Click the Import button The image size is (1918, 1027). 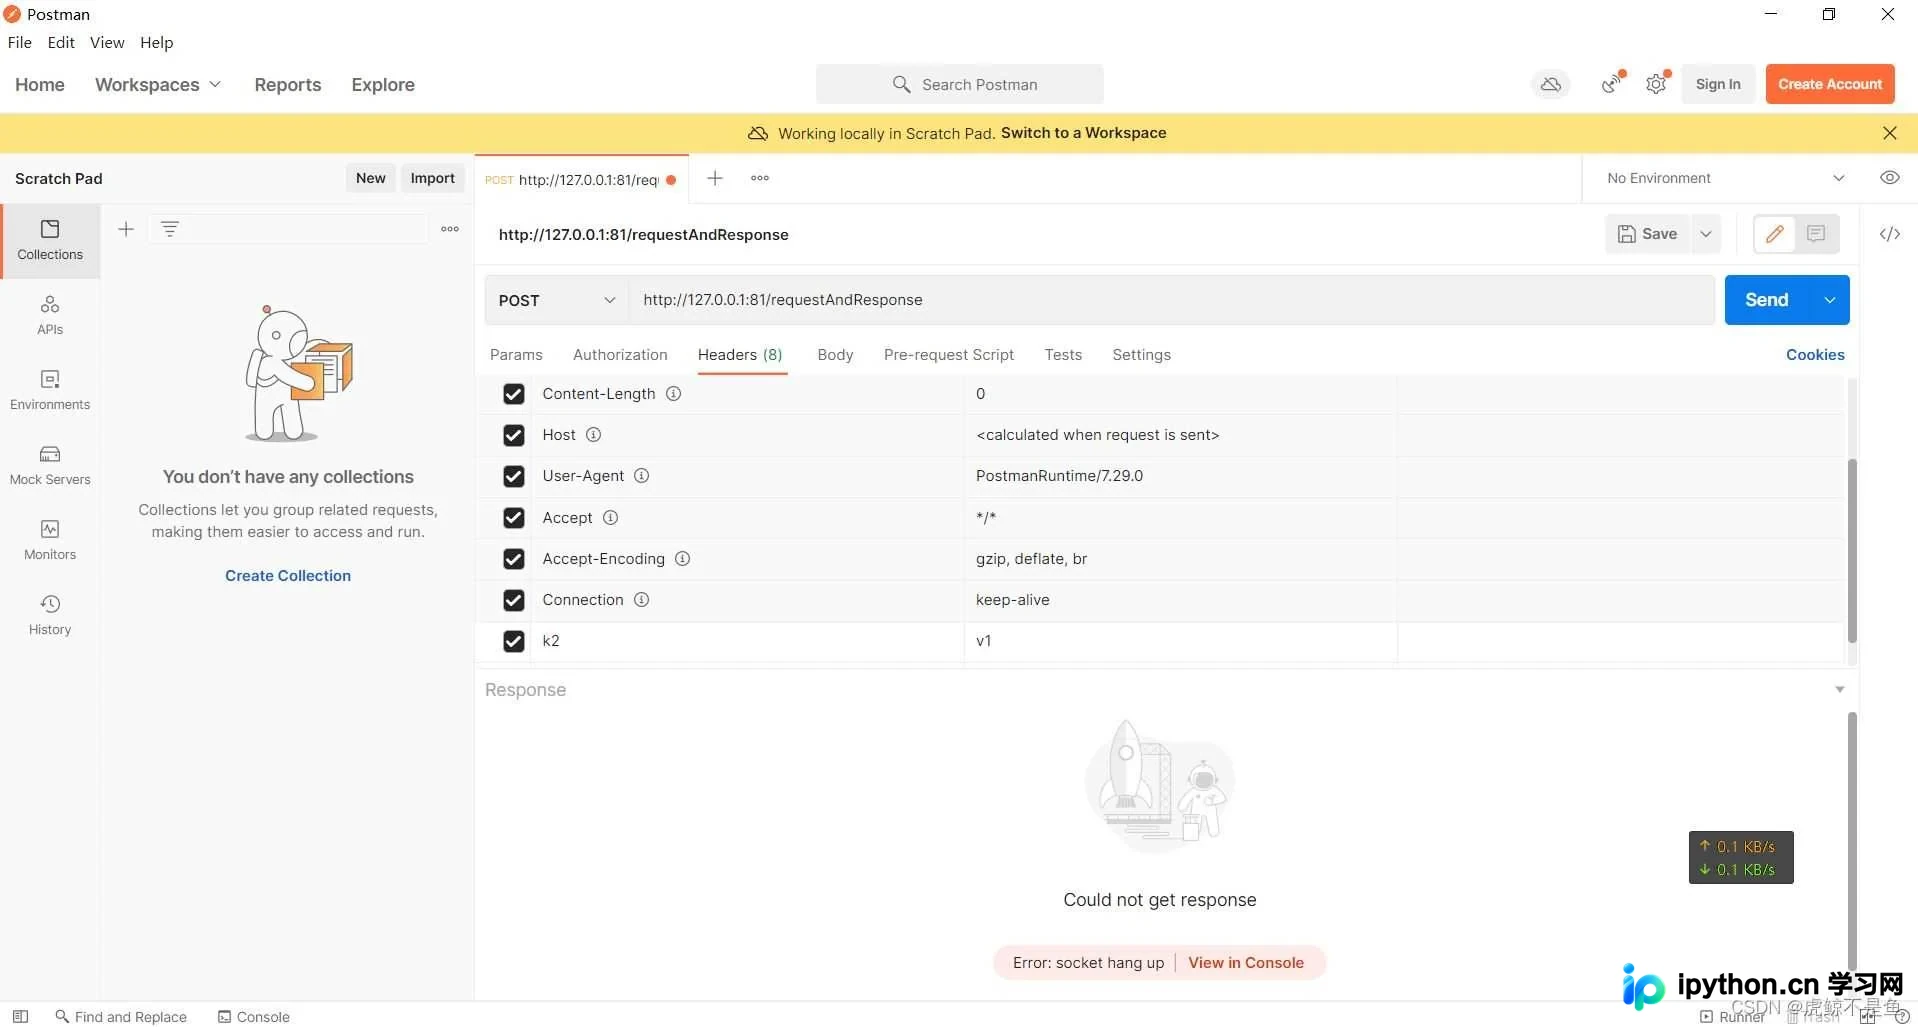[432, 178]
